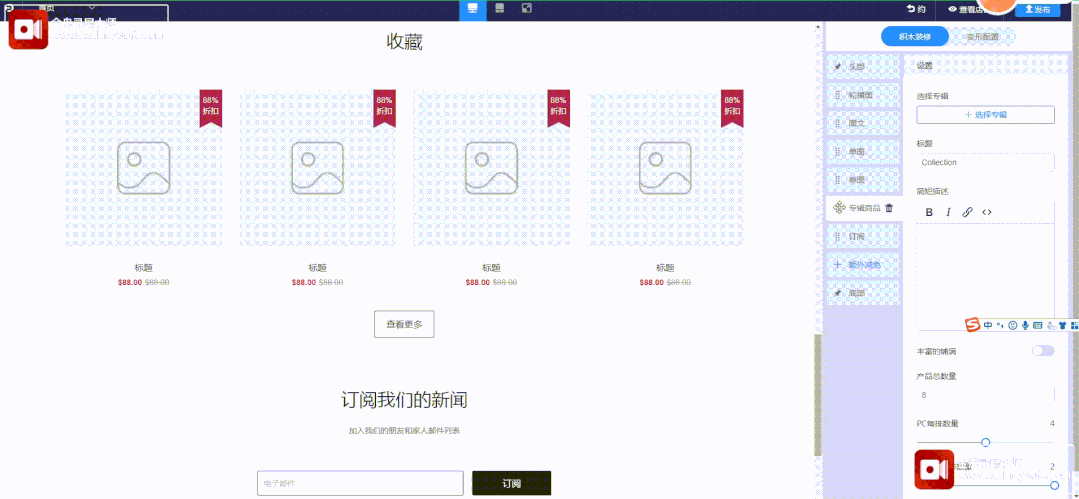Select the 图文 section row
This screenshot has width=1079, height=499.
click(864, 123)
